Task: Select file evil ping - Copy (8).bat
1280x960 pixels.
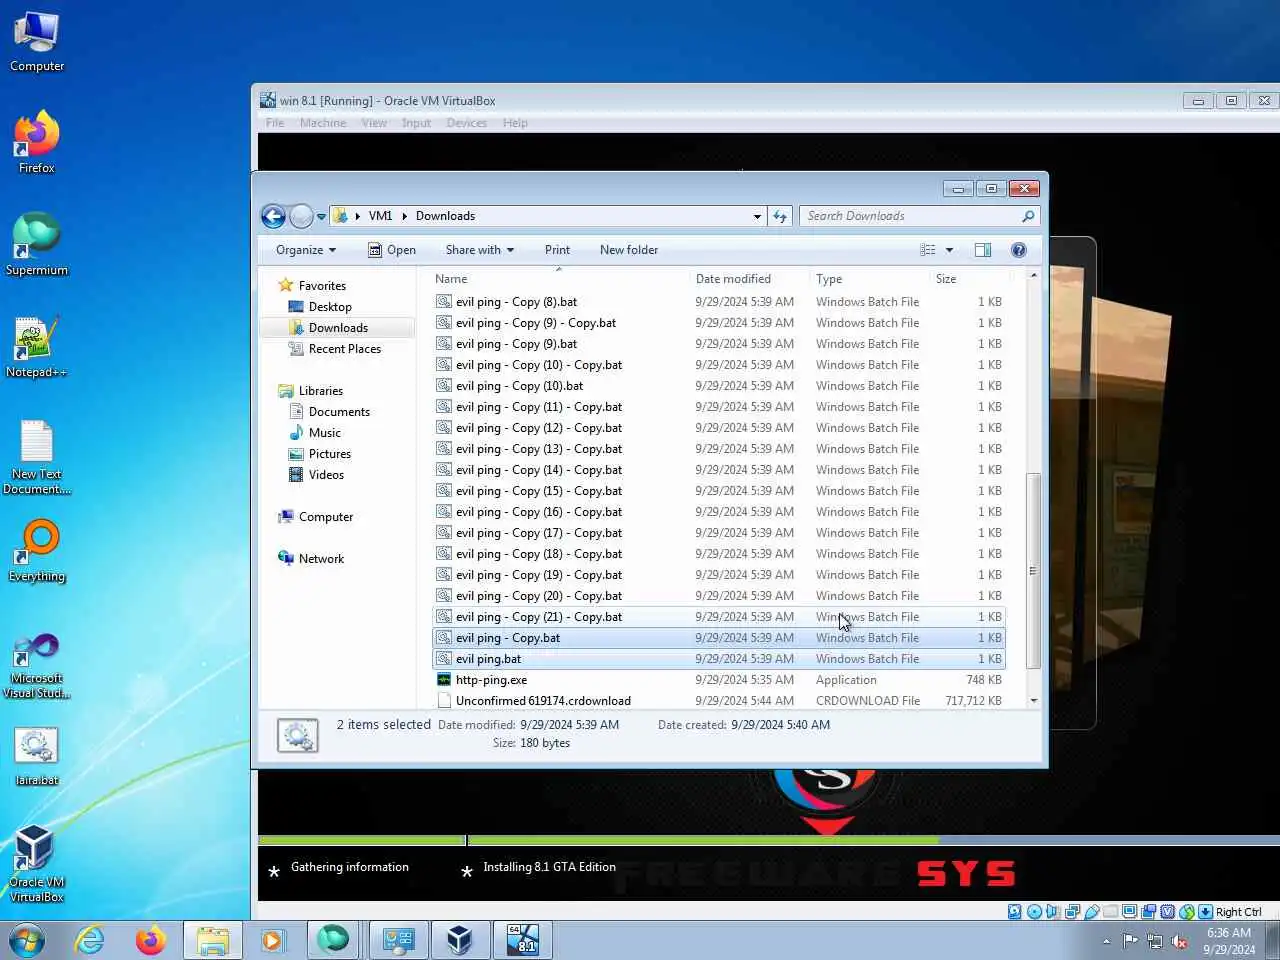Action: point(718,302)
